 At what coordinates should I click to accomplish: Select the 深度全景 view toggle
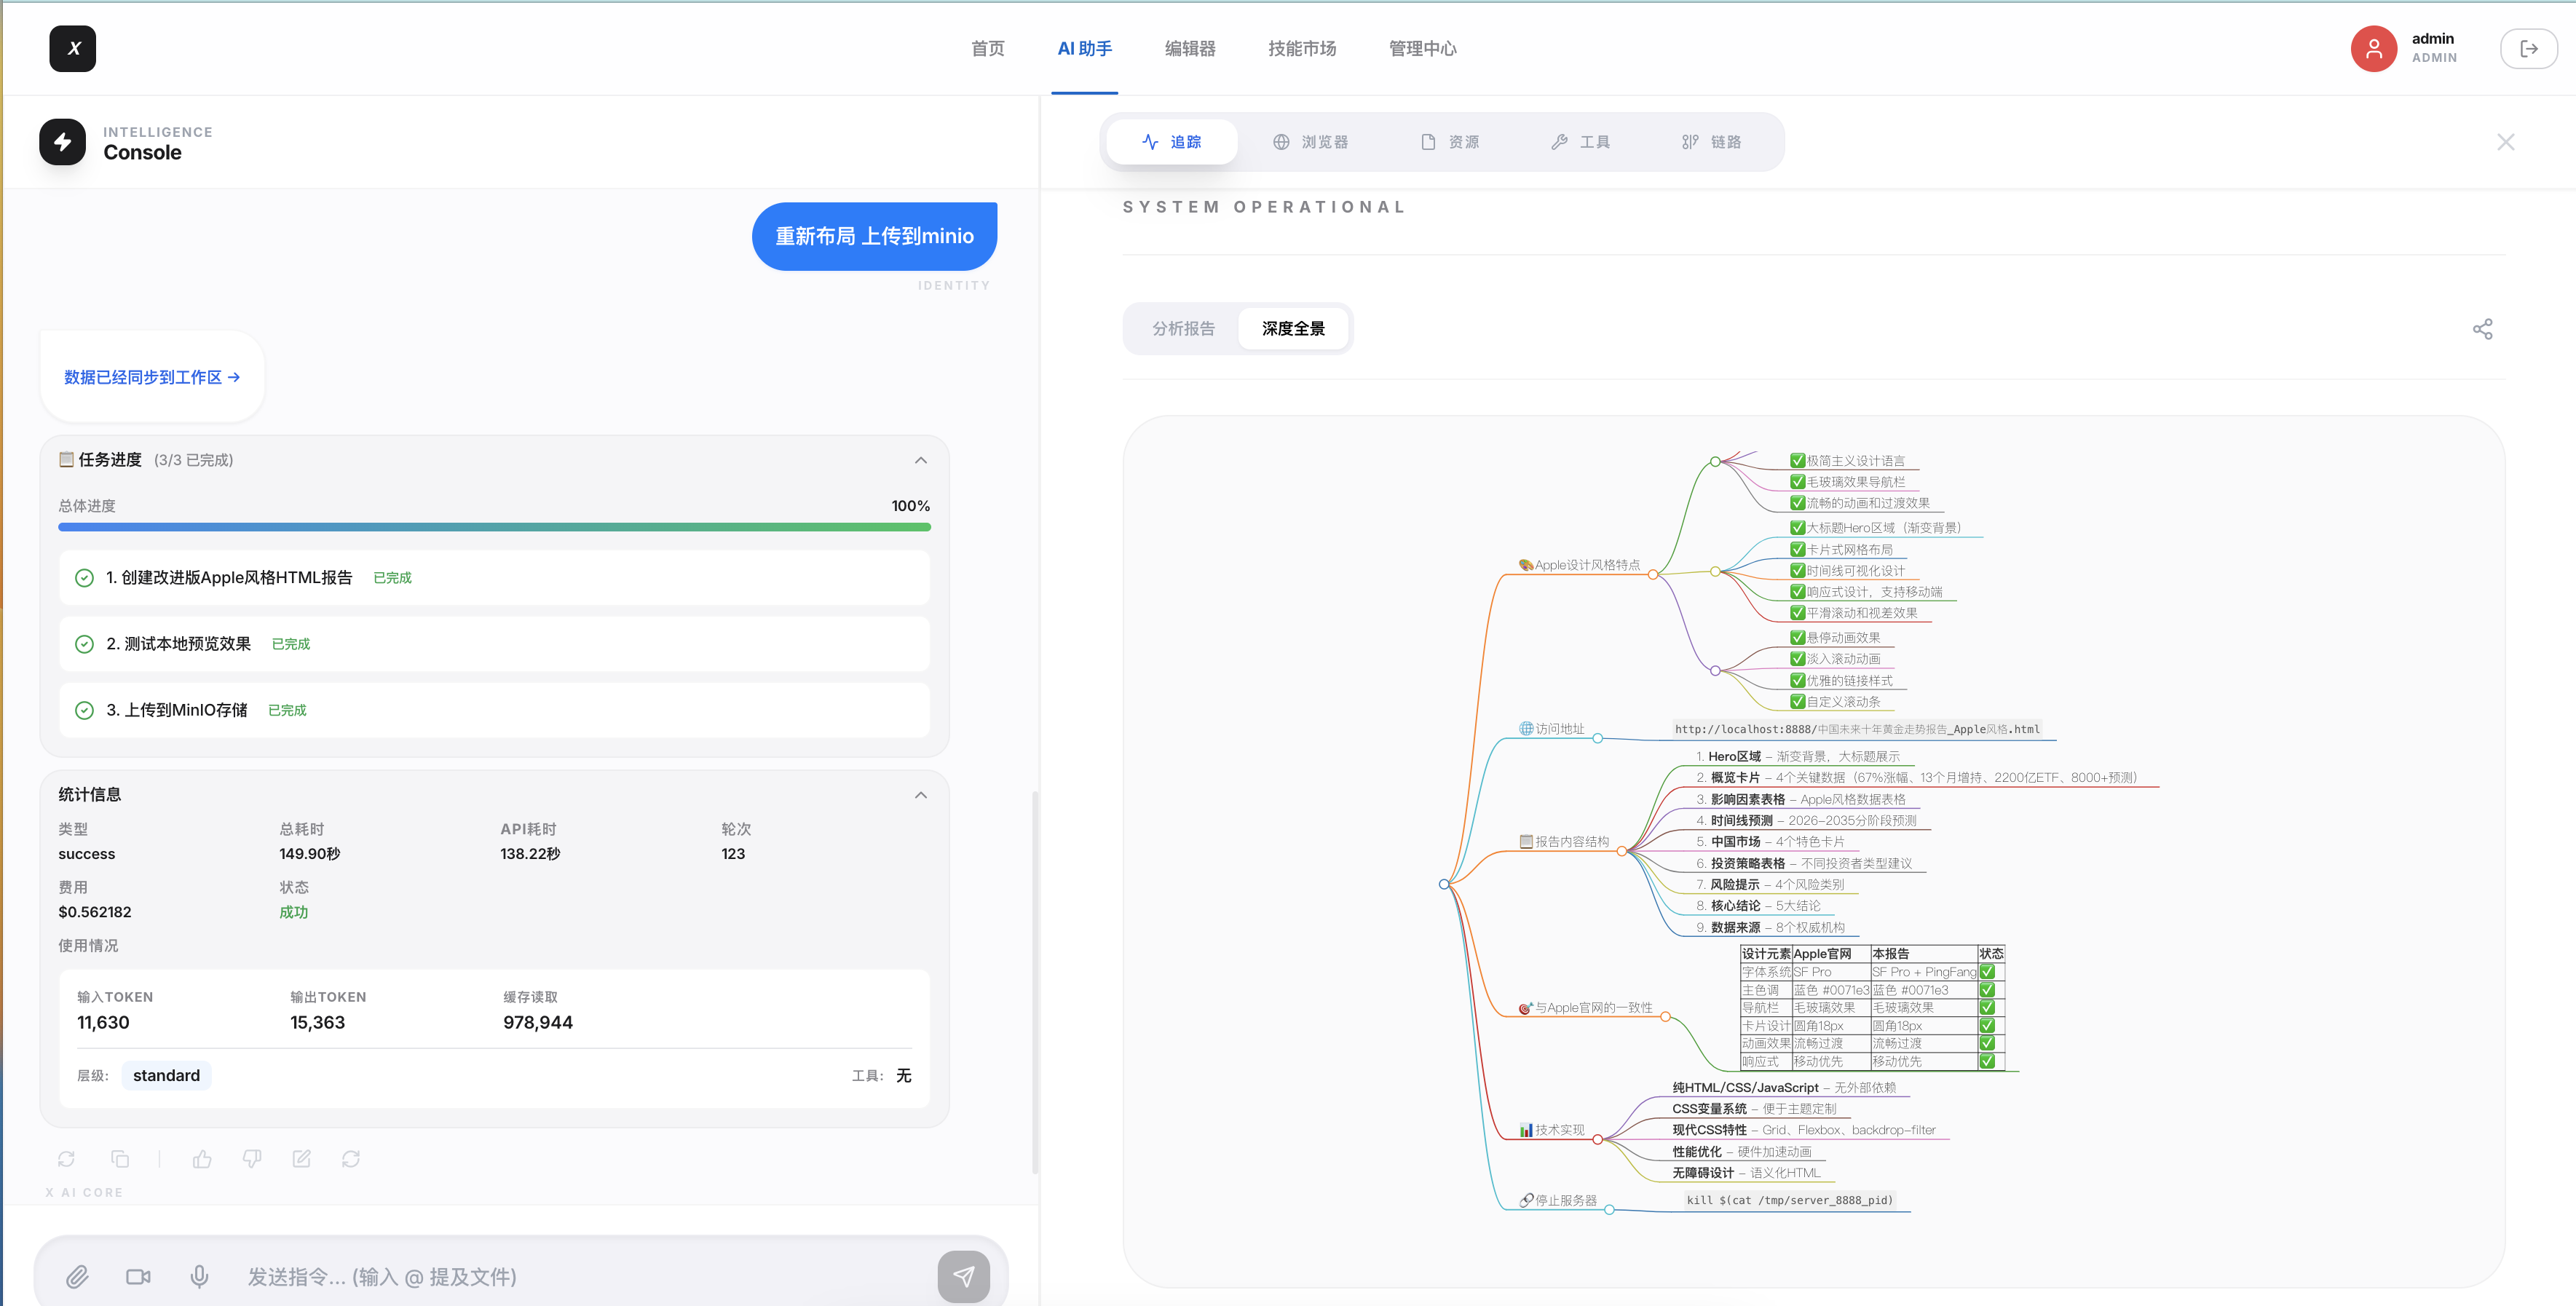coord(1293,329)
